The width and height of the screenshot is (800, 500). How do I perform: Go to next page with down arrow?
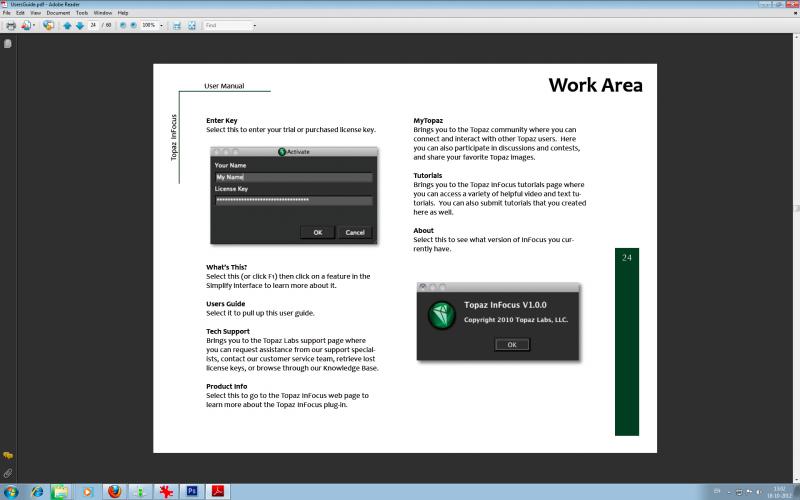point(80,26)
